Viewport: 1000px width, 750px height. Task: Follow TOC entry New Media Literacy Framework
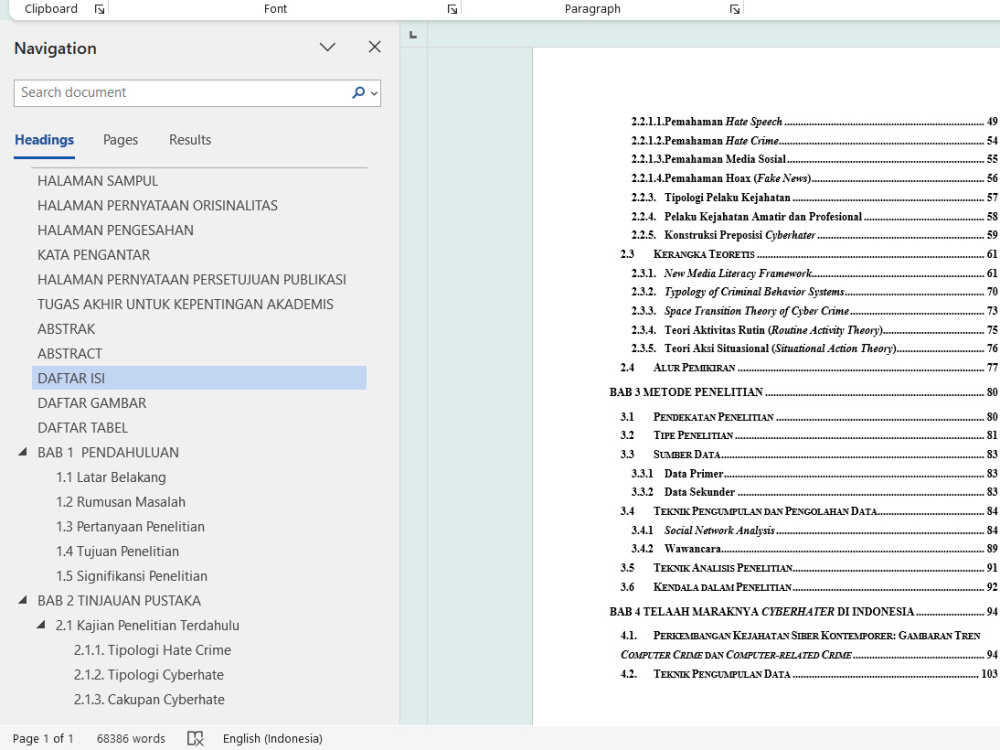click(814, 273)
